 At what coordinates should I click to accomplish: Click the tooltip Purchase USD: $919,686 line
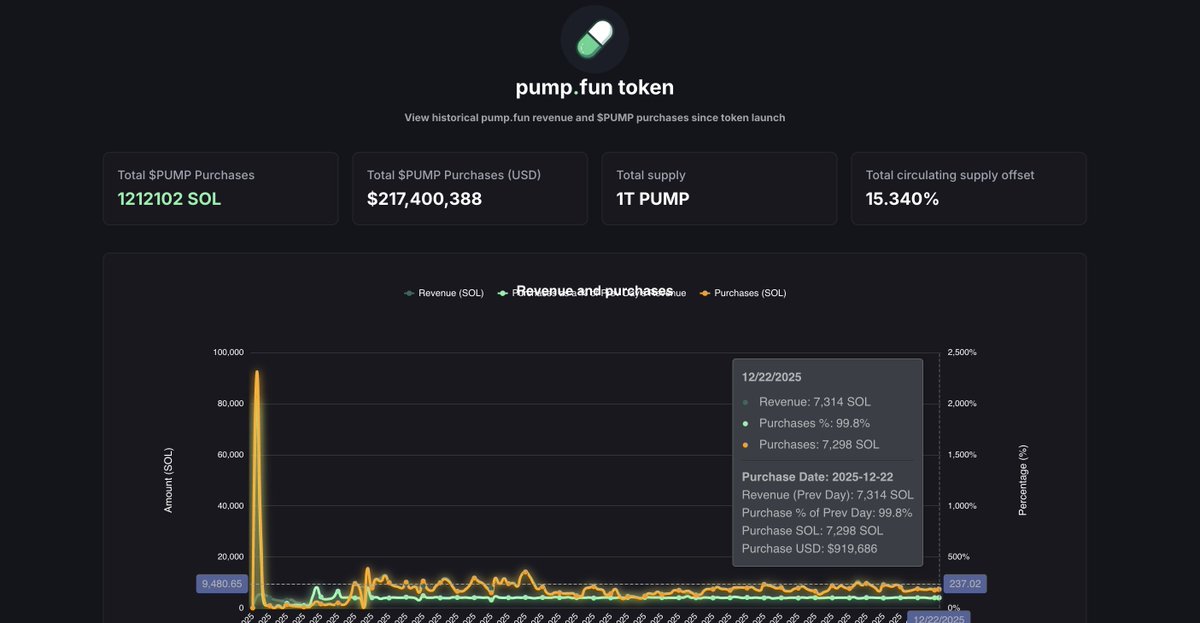coord(812,548)
